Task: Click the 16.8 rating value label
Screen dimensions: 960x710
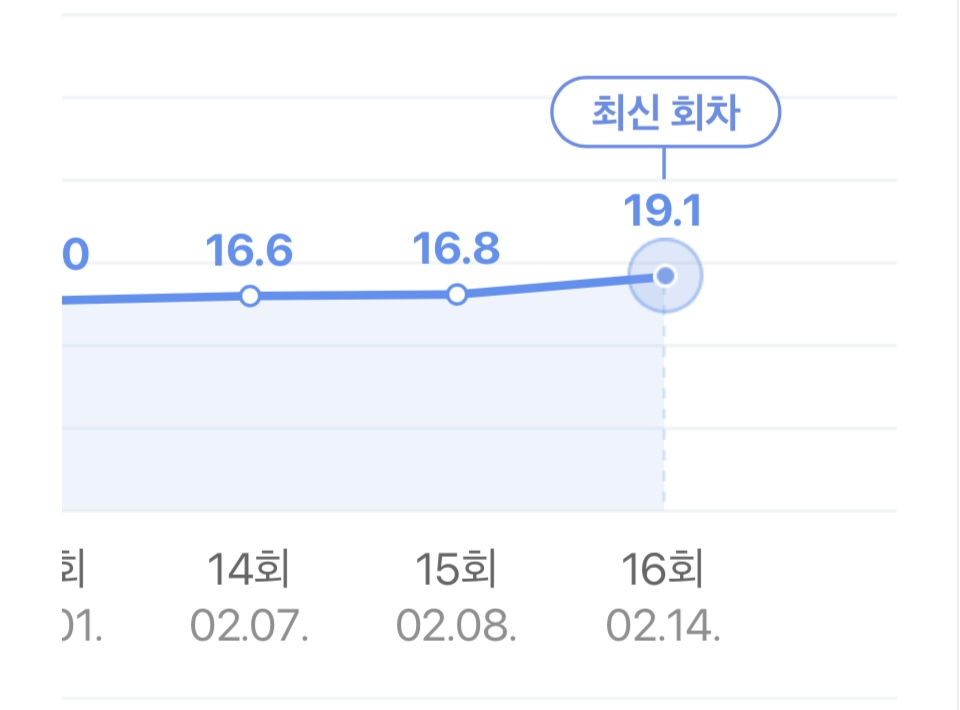Action: 457,250
